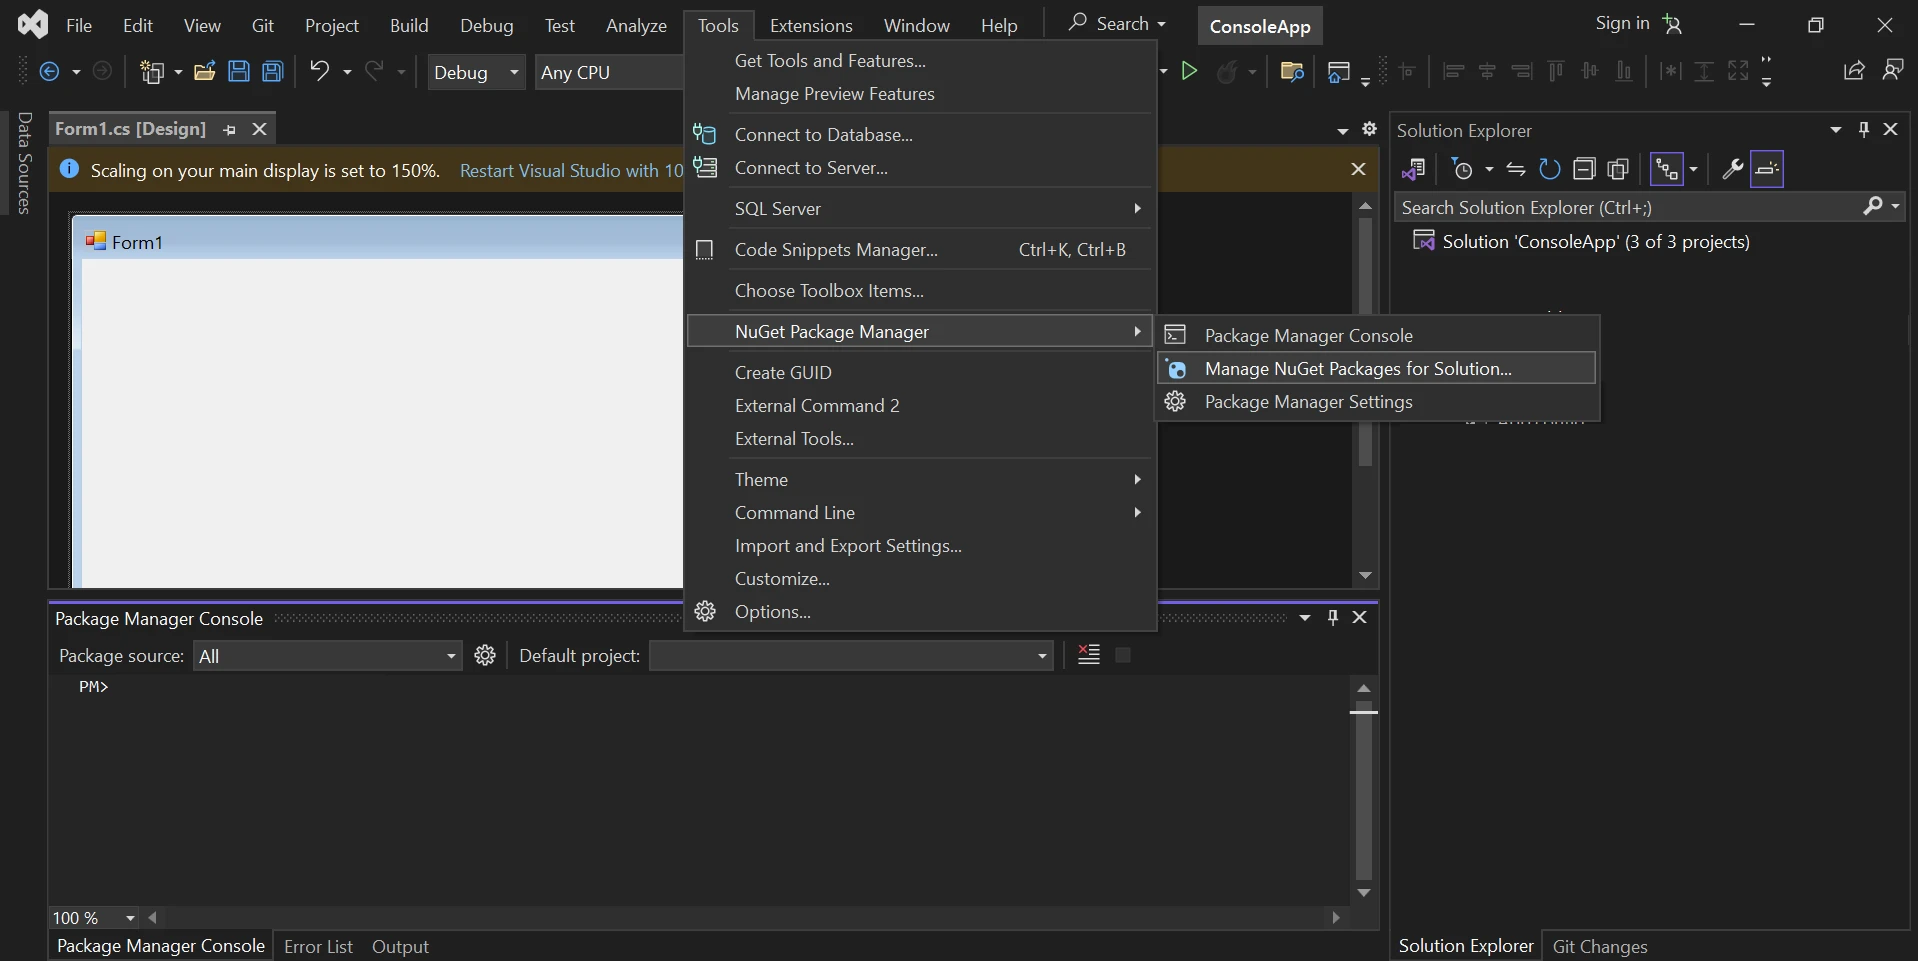Toggle the Solution Explorer nesting view button
The image size is (1918, 961).
(1666, 169)
